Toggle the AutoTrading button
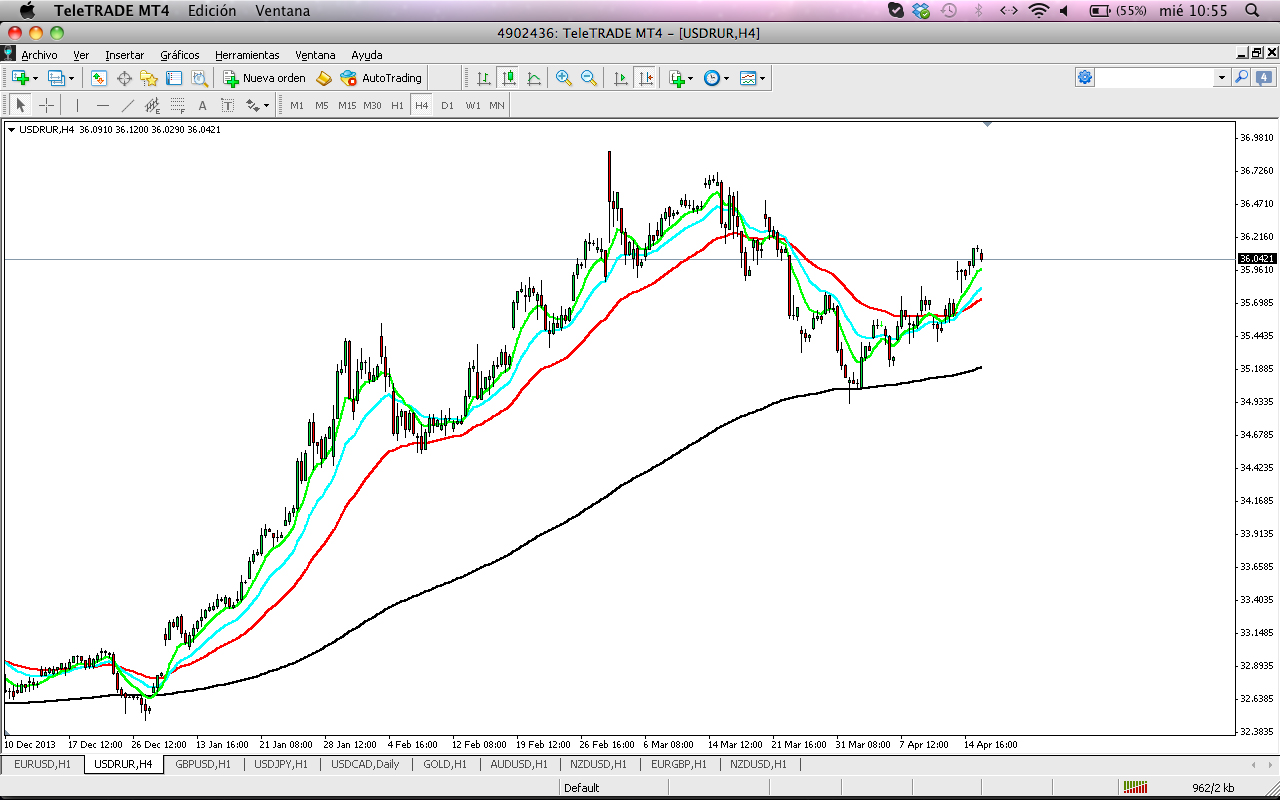1280x800 pixels. (381, 78)
